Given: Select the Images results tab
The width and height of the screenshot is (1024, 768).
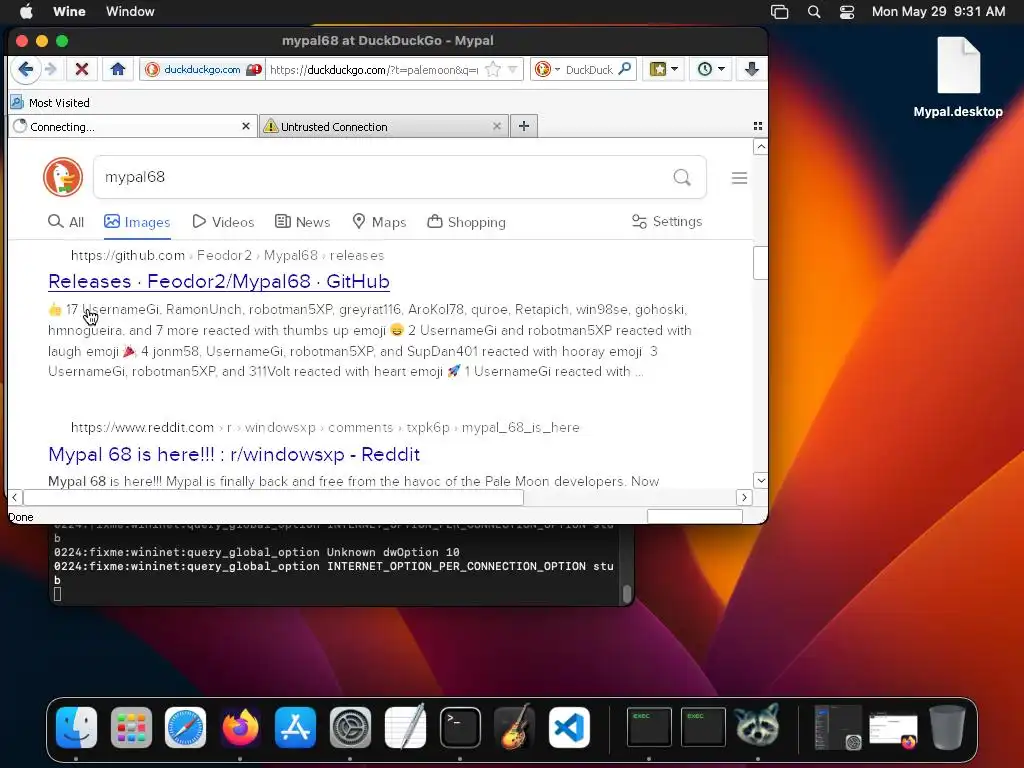Looking at the screenshot, I should (x=137, y=222).
